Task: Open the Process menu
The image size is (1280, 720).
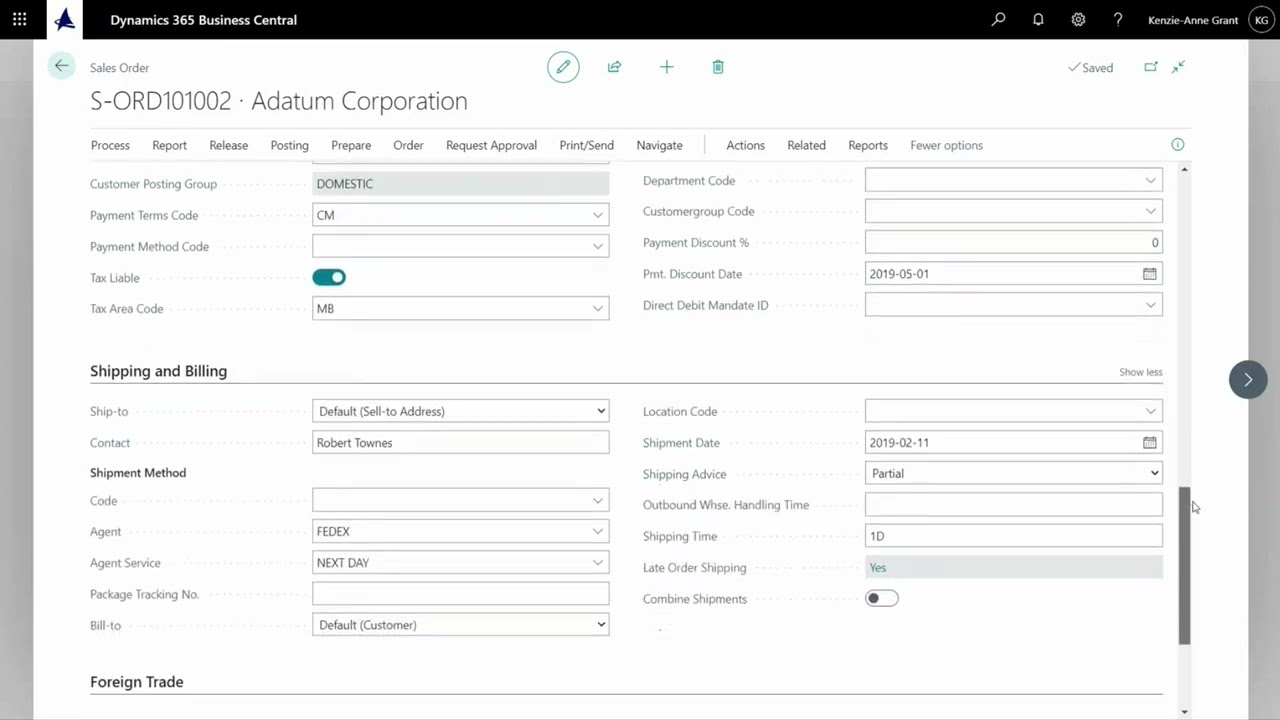Action: tap(110, 145)
